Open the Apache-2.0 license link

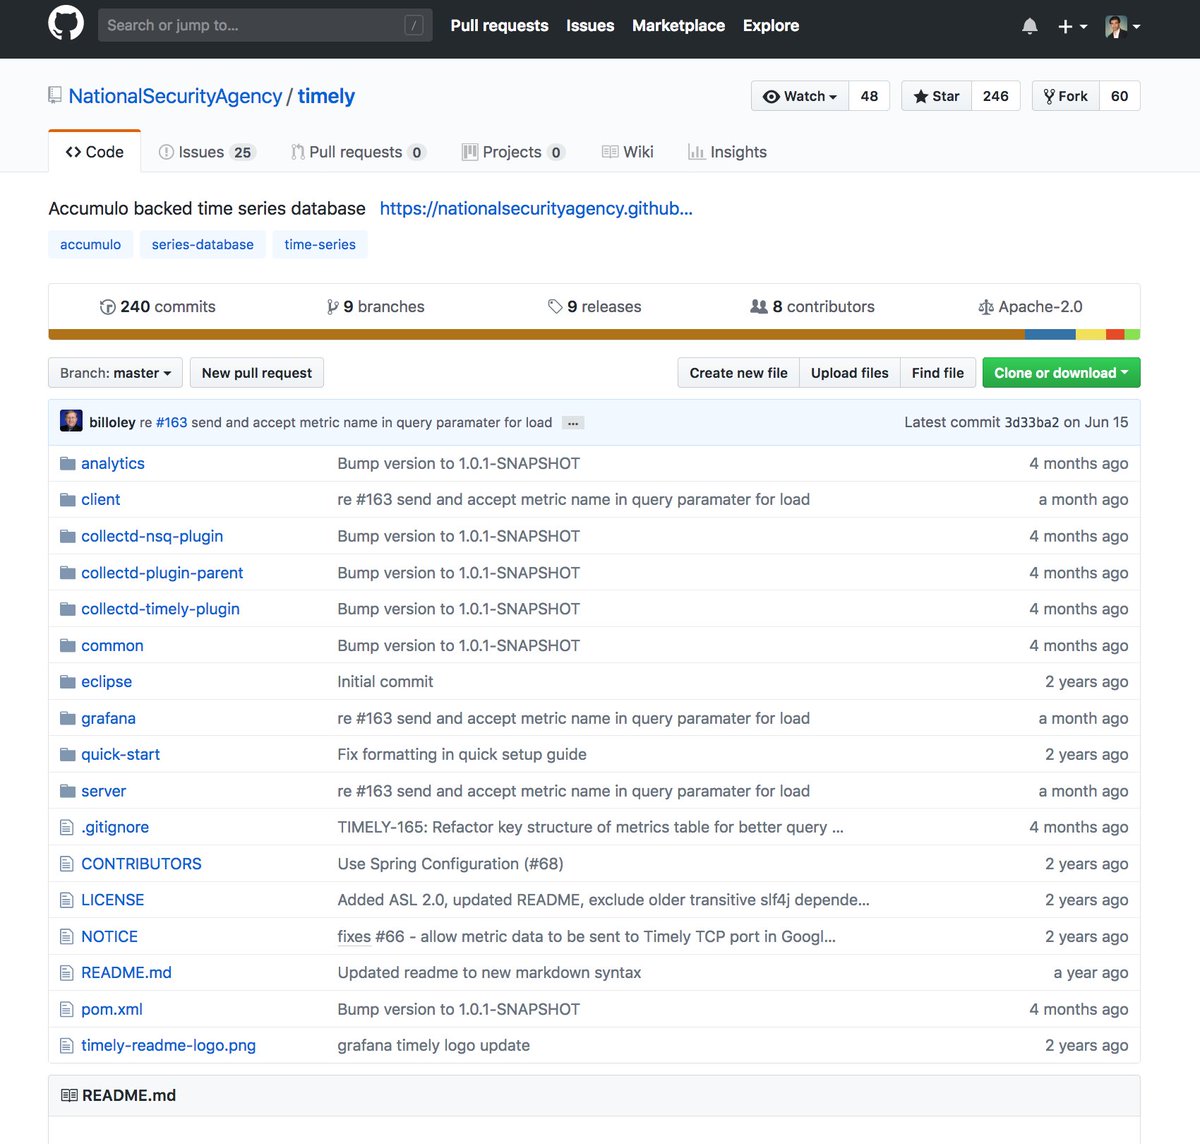pos(1030,307)
